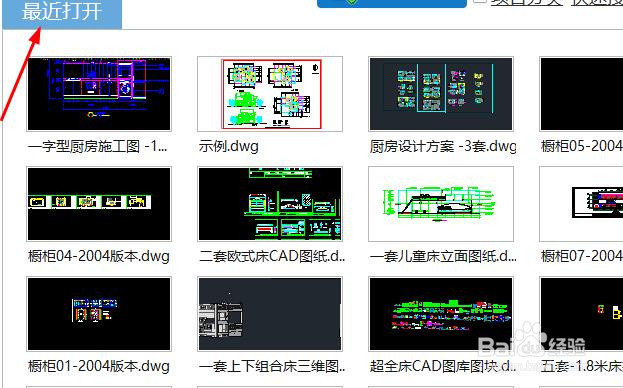
Task: Open the 超全床CAD图库图块 thumbnail
Action: [x=441, y=314]
